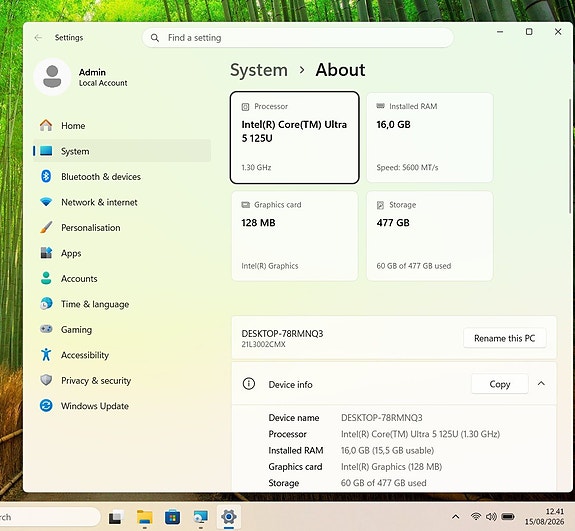
Task: Open Accessibility settings
Action: (122, 355)
